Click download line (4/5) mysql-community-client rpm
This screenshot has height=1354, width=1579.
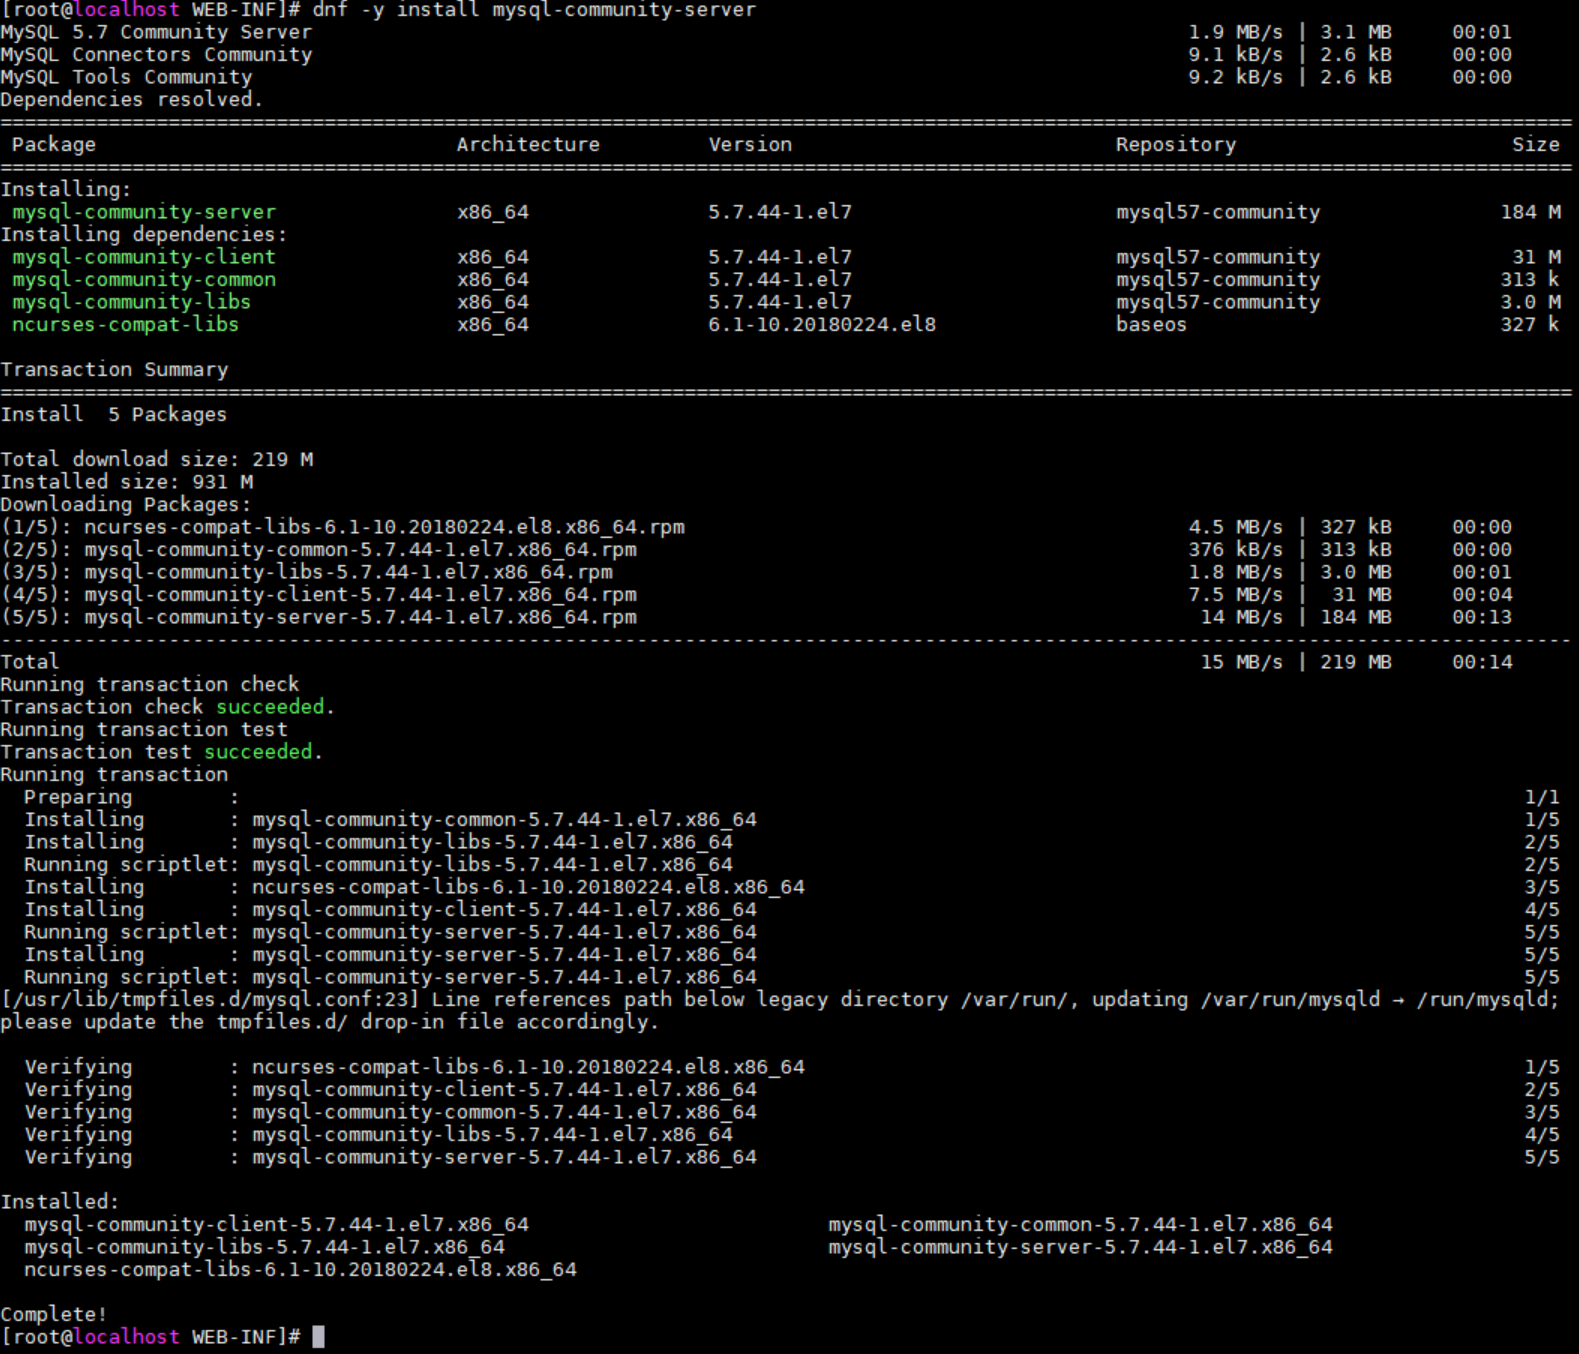(x=319, y=595)
